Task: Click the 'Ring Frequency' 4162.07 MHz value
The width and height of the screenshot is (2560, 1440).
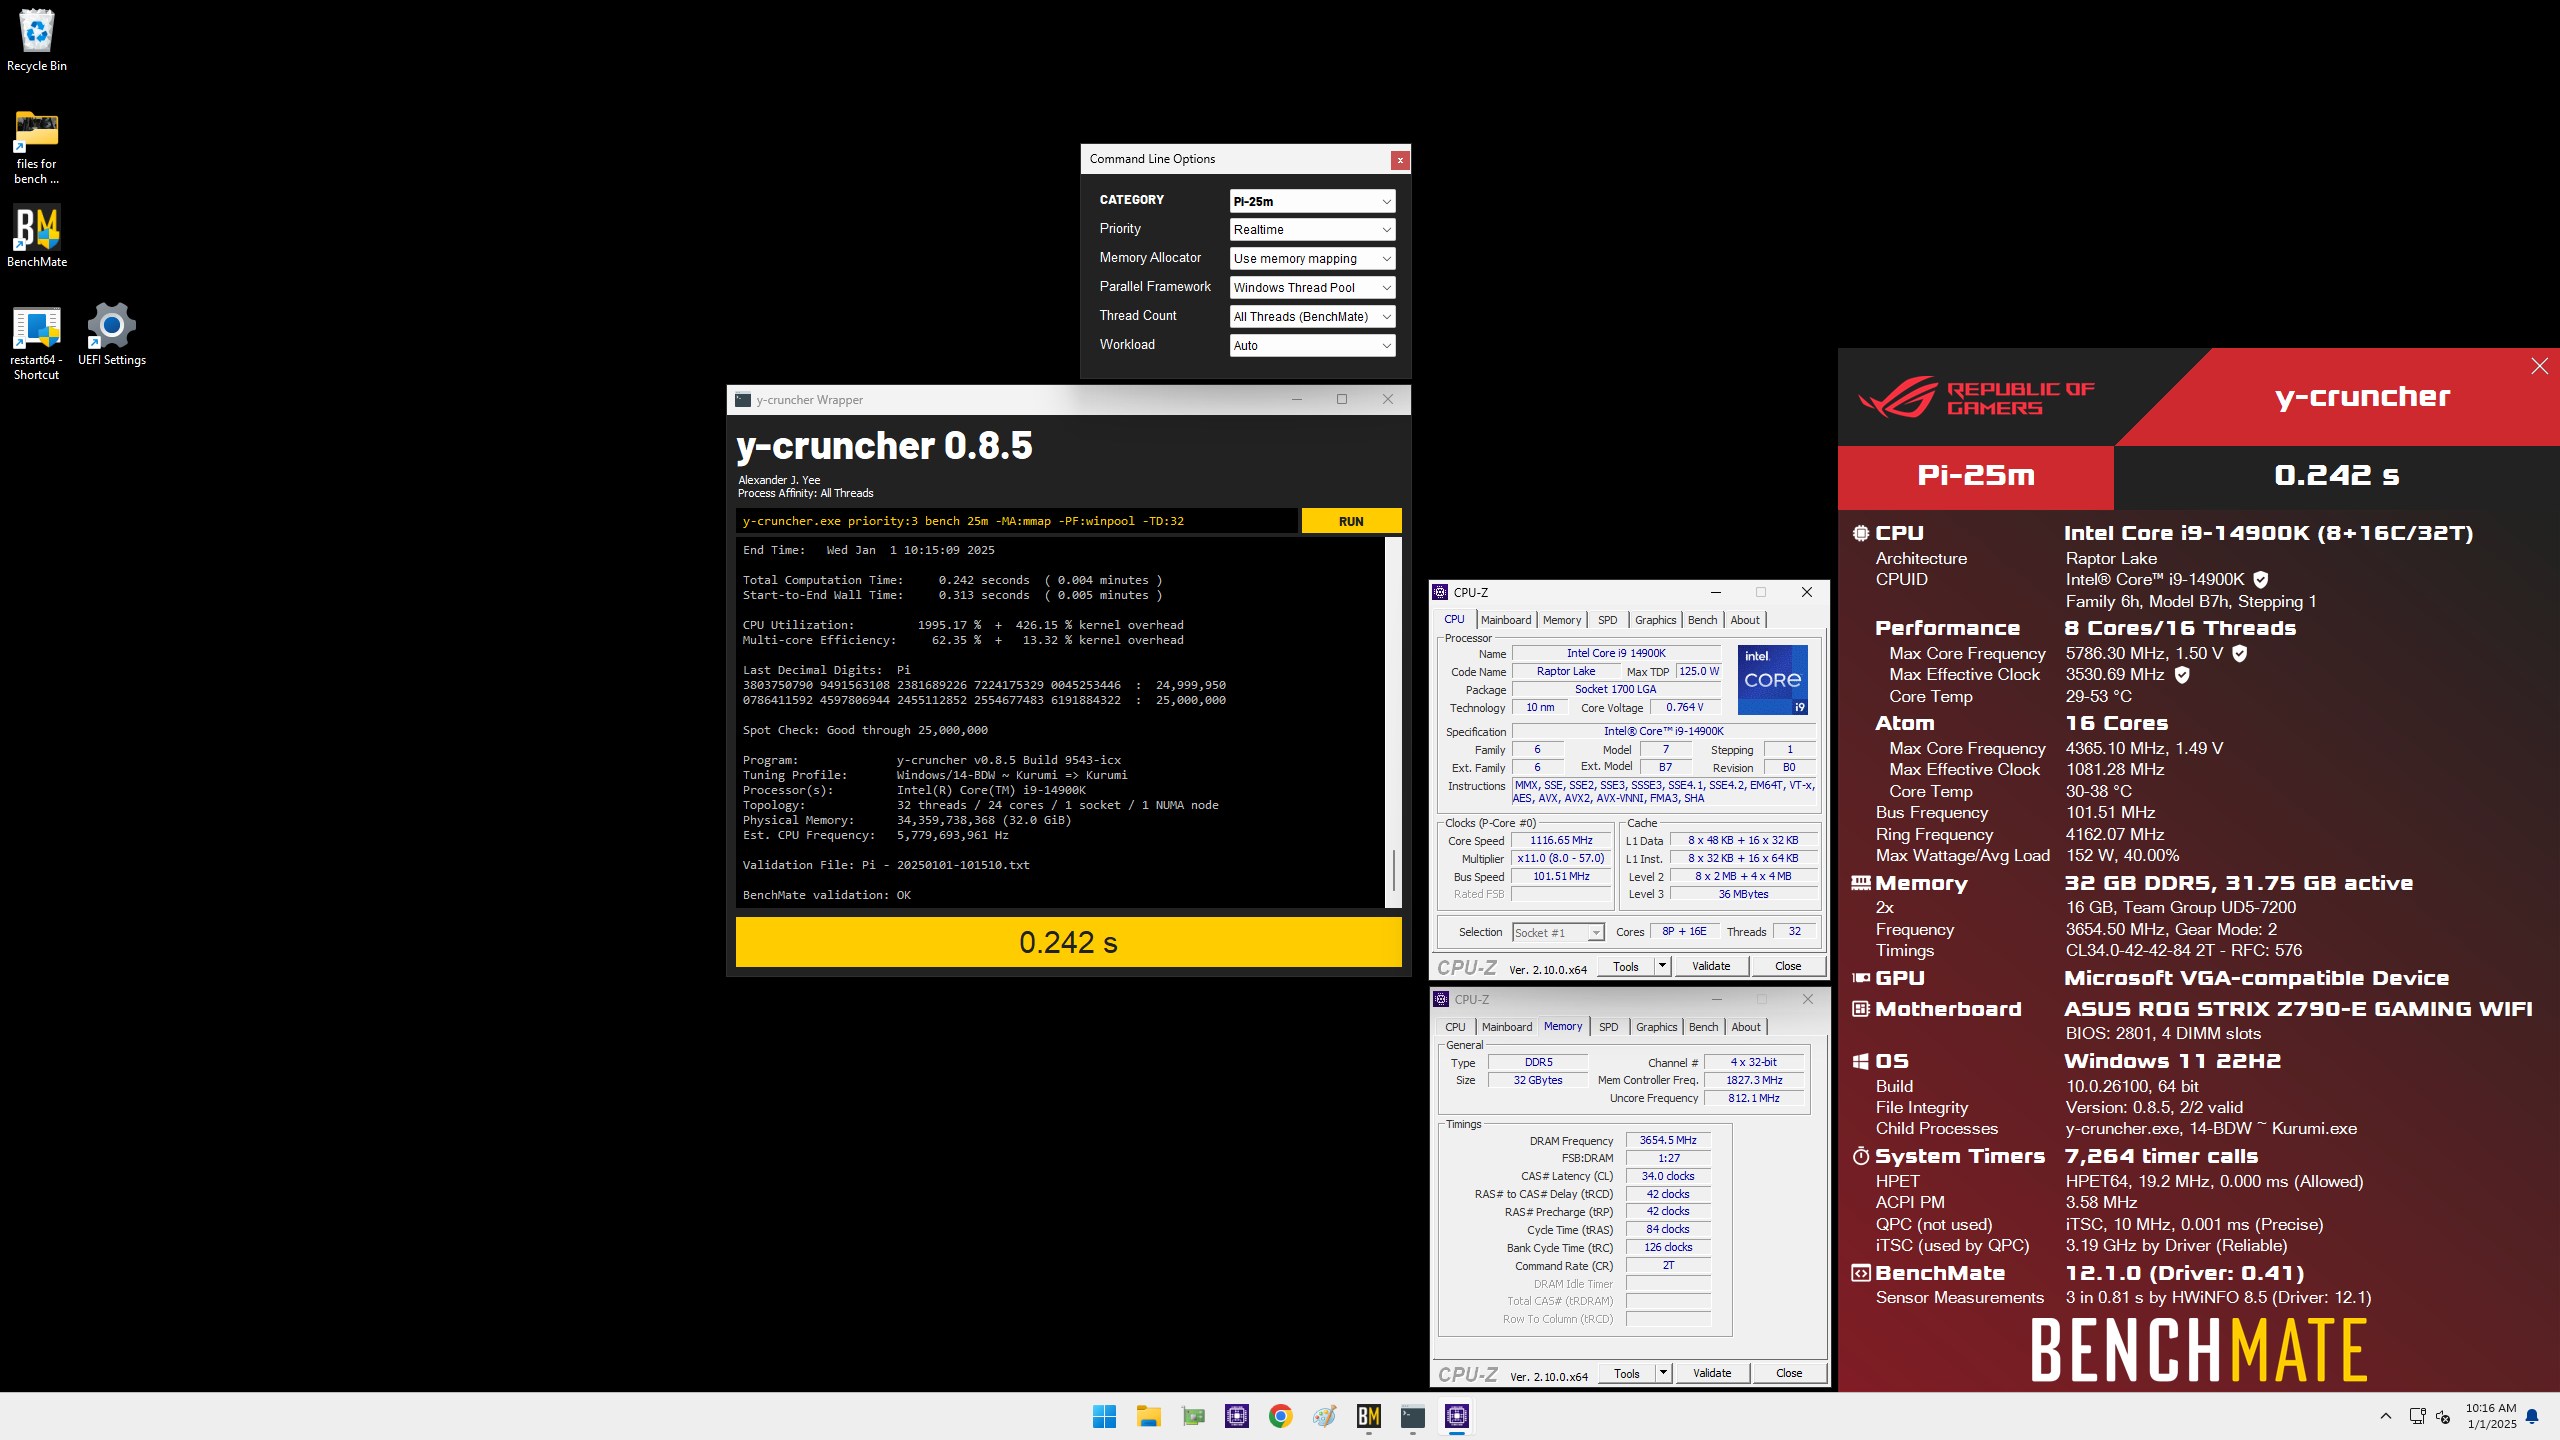Action: coord(2115,834)
